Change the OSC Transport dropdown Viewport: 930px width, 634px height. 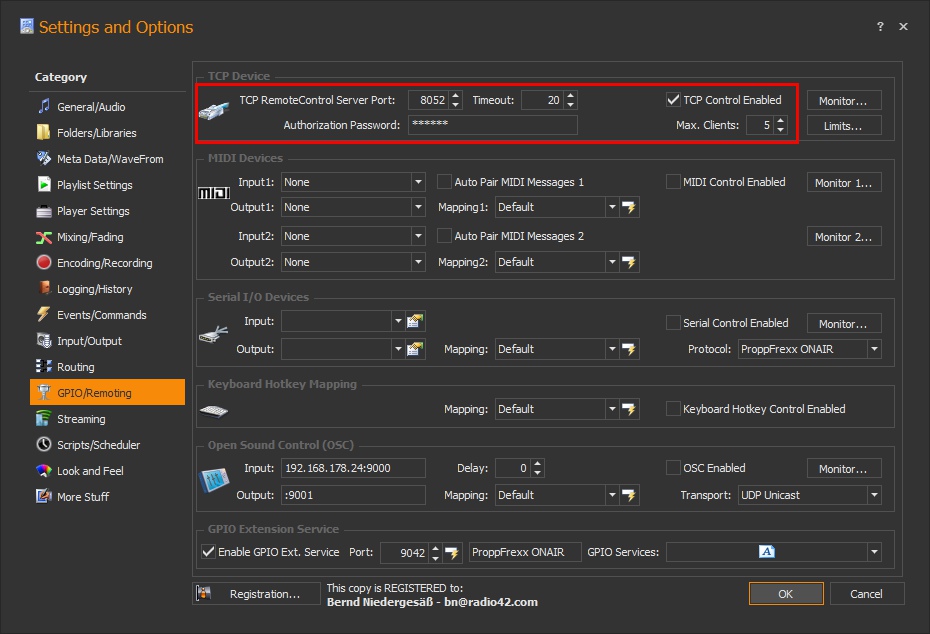click(x=873, y=494)
